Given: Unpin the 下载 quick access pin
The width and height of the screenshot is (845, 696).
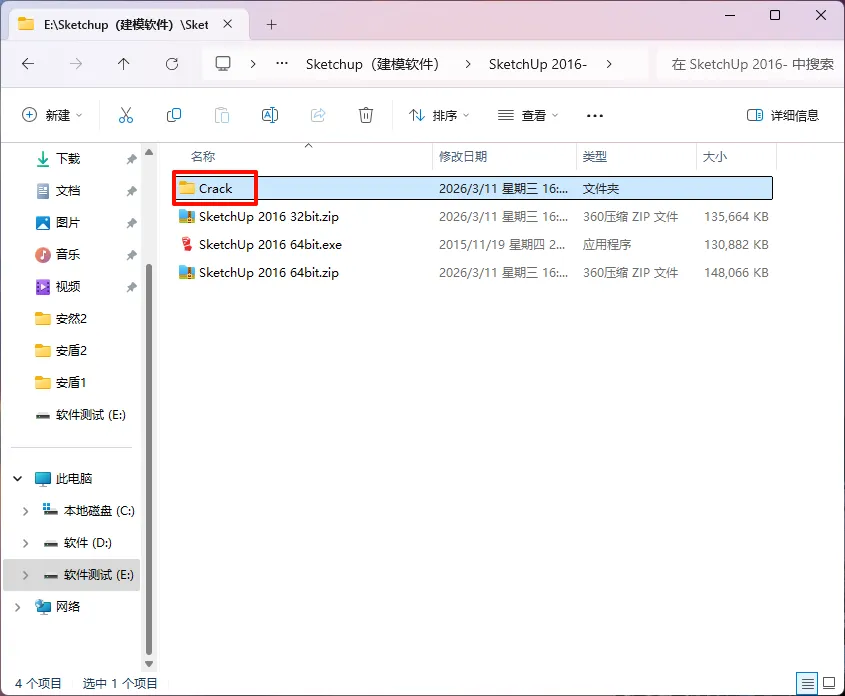Looking at the screenshot, I should pos(131,159).
